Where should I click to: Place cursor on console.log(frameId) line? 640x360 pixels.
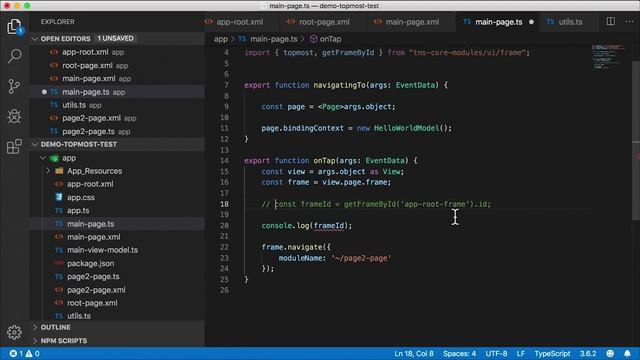coord(307,226)
